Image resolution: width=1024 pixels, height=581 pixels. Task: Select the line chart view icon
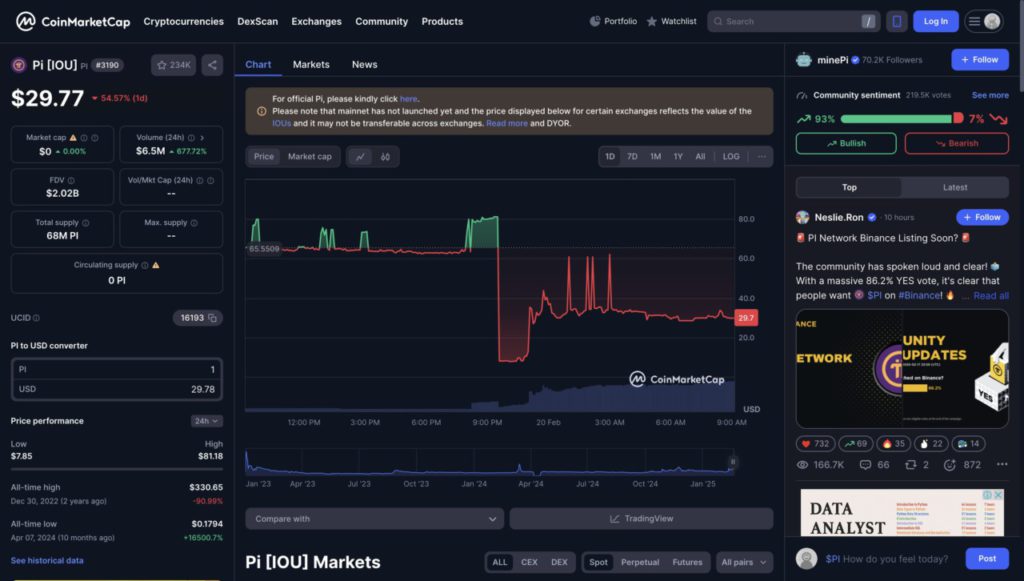tap(359, 157)
